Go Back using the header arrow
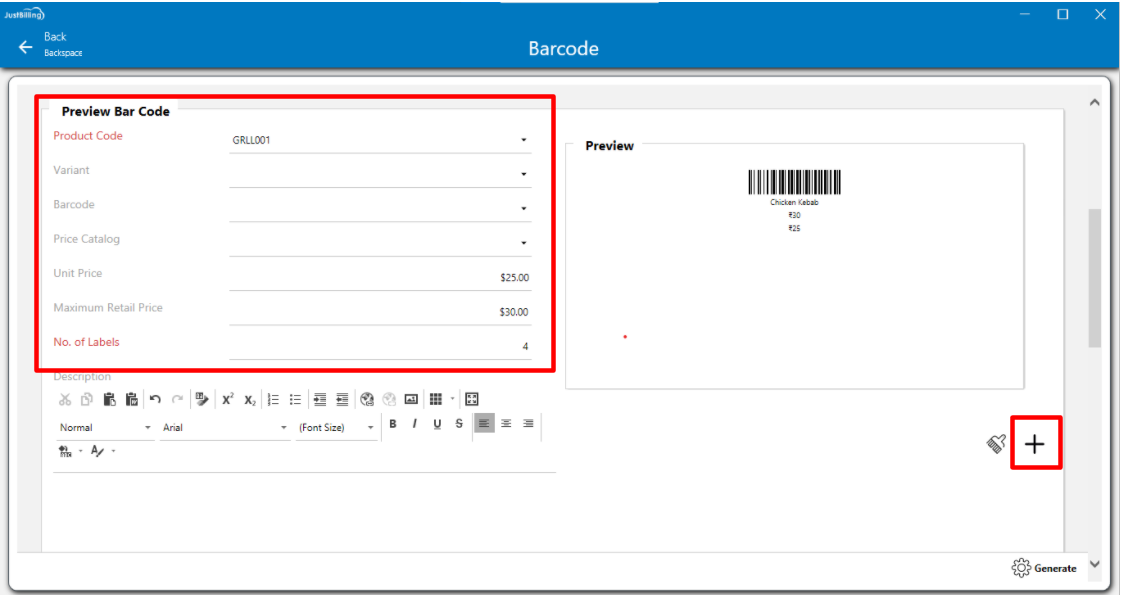Screen dimensions: 1122x595 click(26, 47)
